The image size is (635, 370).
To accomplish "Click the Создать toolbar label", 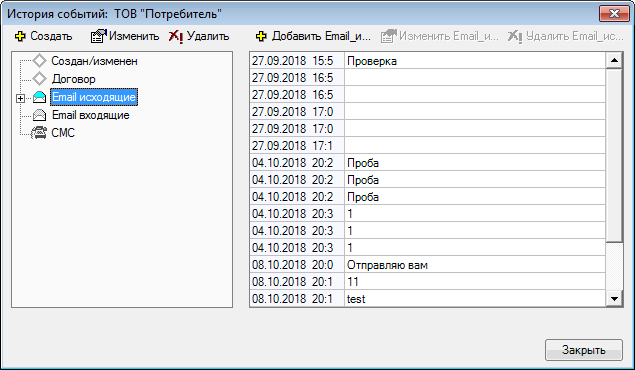I will tap(51, 36).
